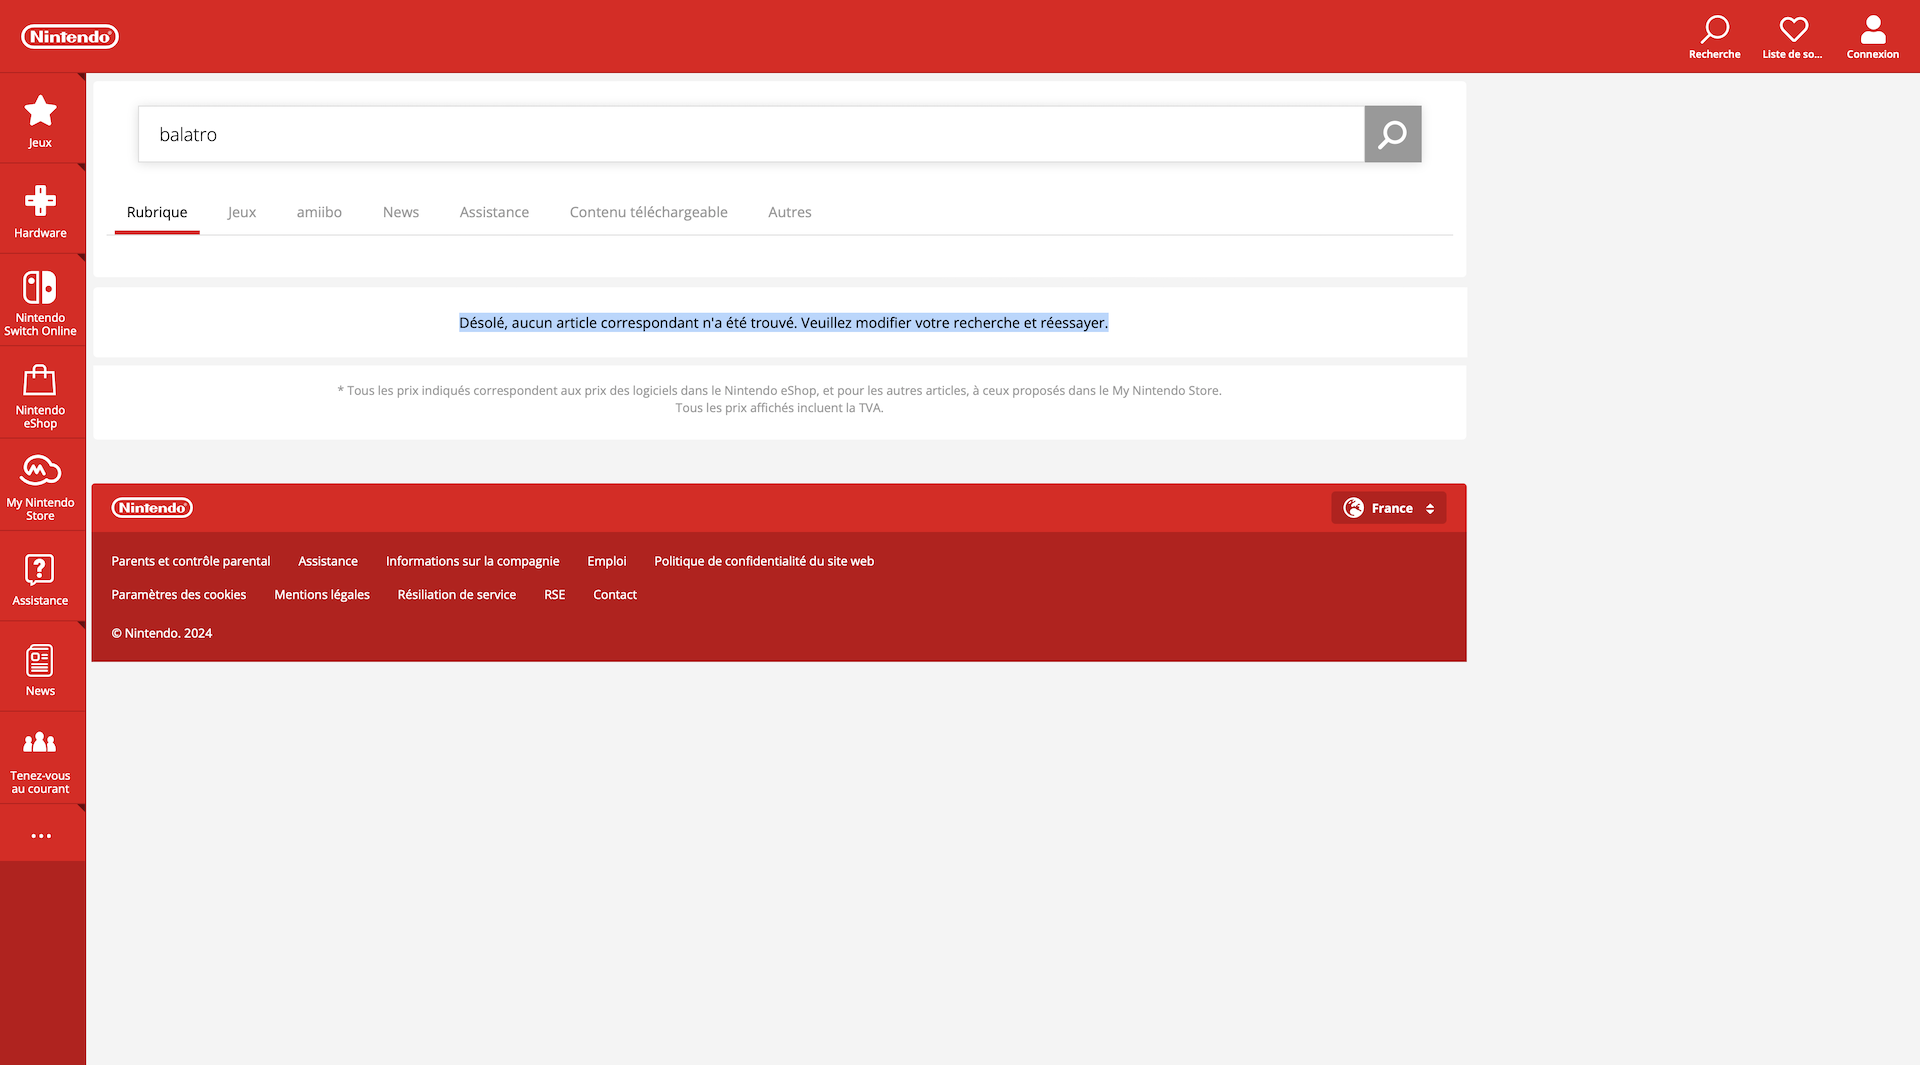
Task: Open Résiliation de service link
Action: point(457,594)
